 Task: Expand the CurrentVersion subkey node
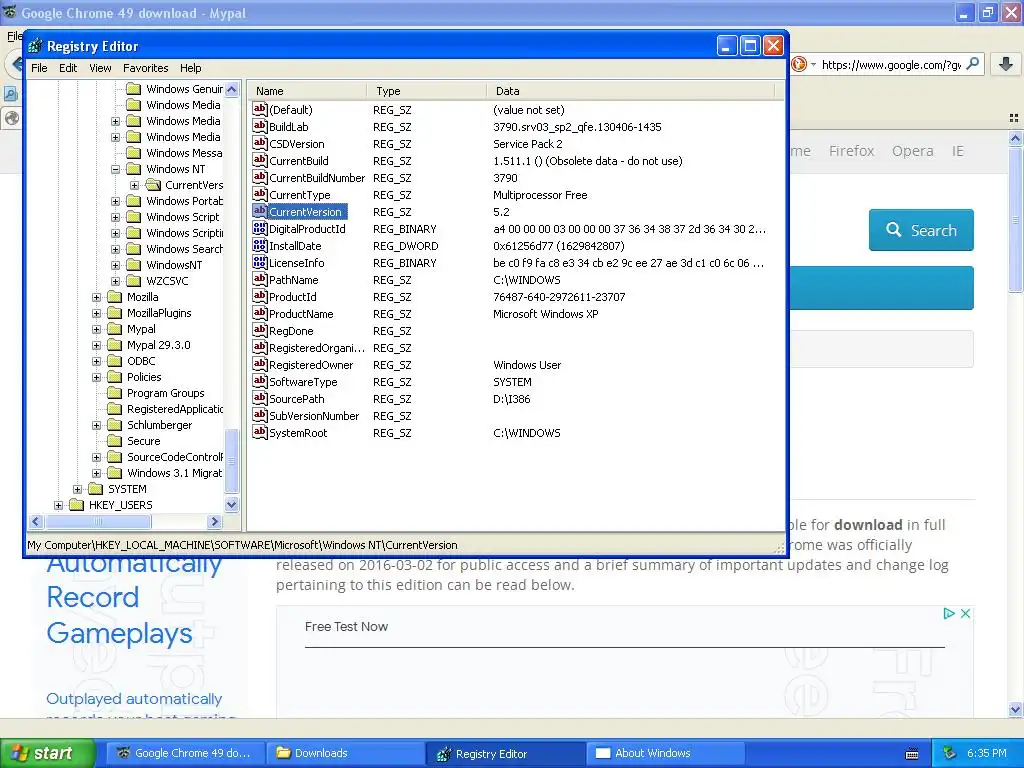pos(135,185)
